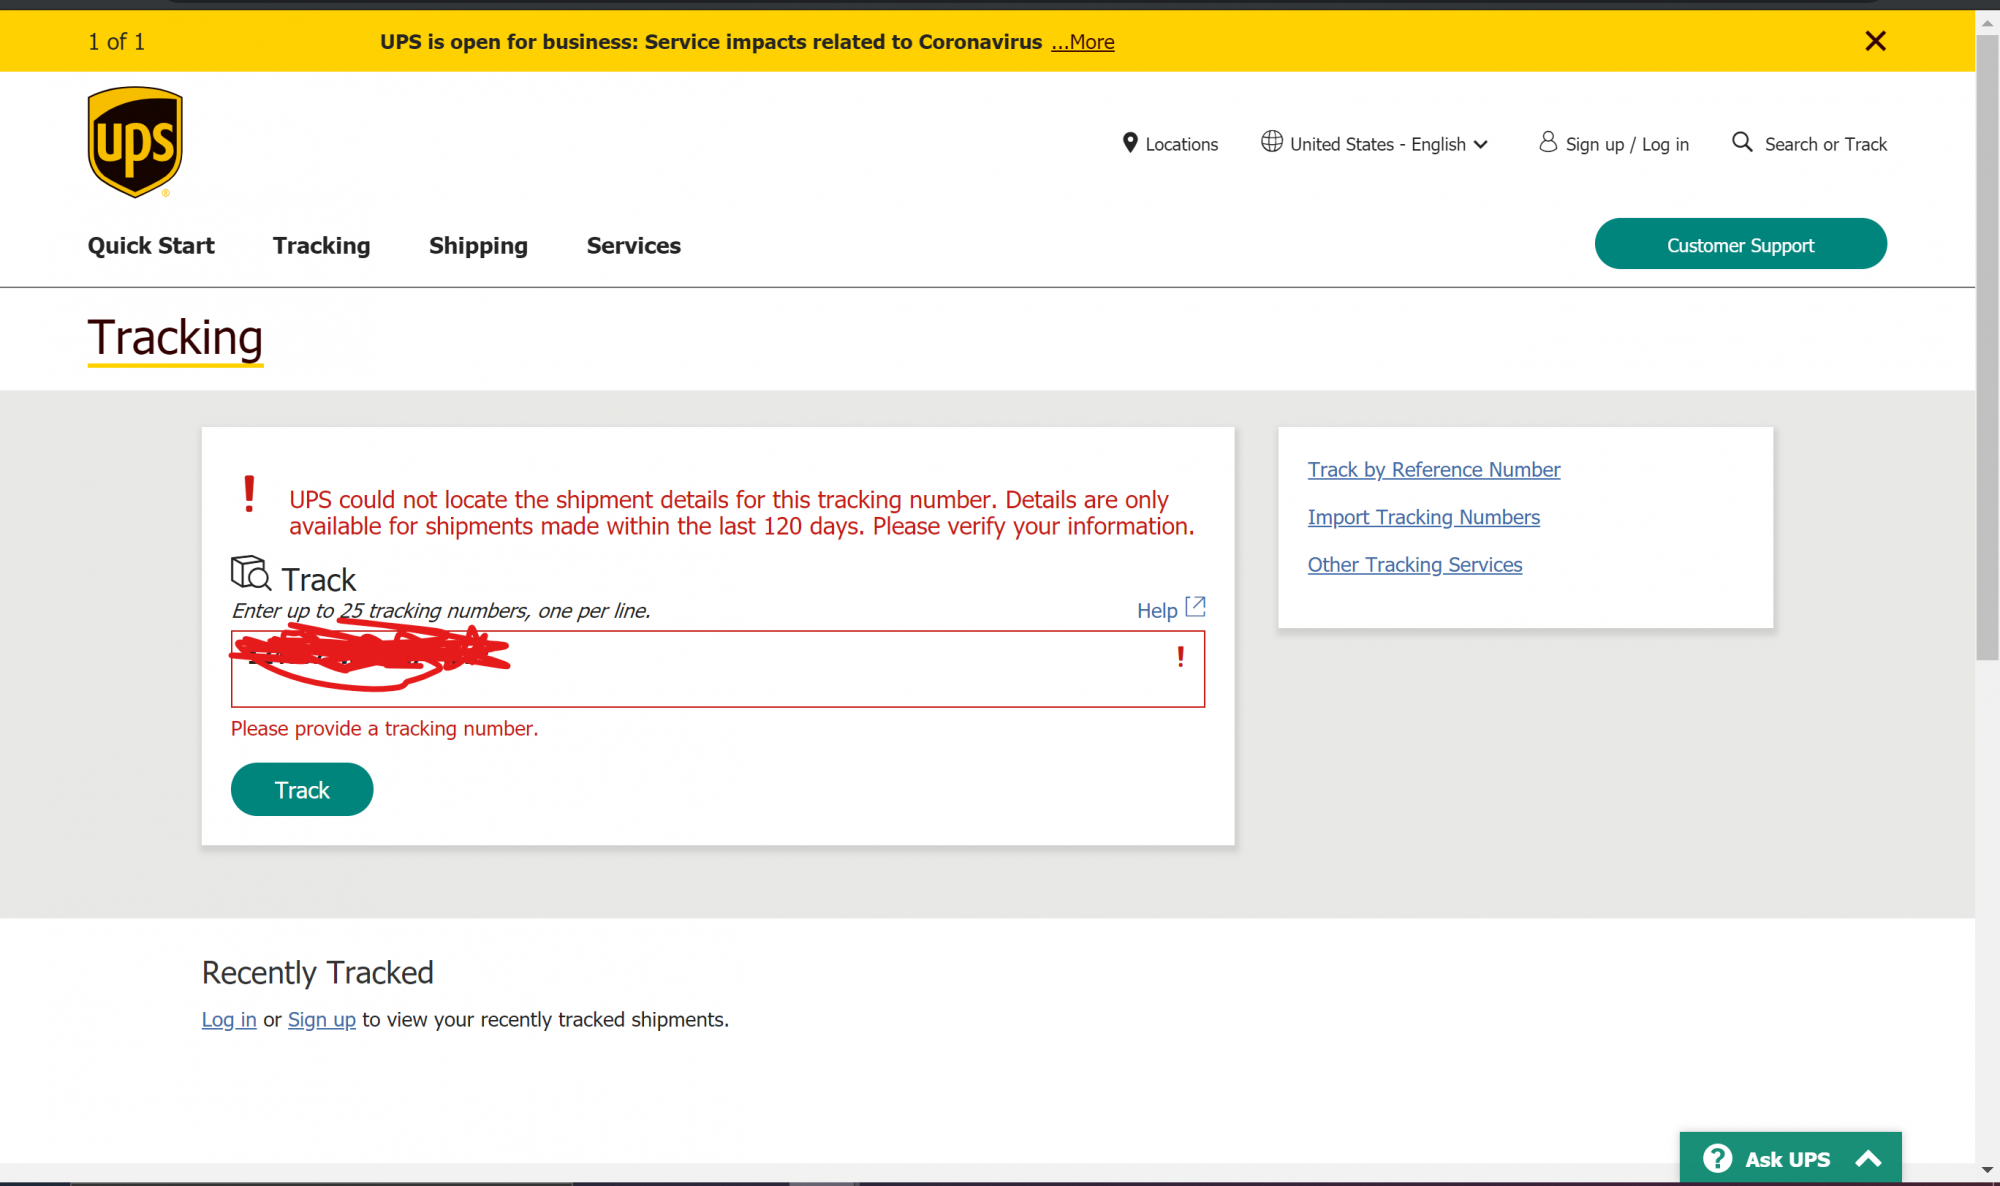Click the Ask UPS chat label
The image size is (2000, 1186).
[1787, 1159]
